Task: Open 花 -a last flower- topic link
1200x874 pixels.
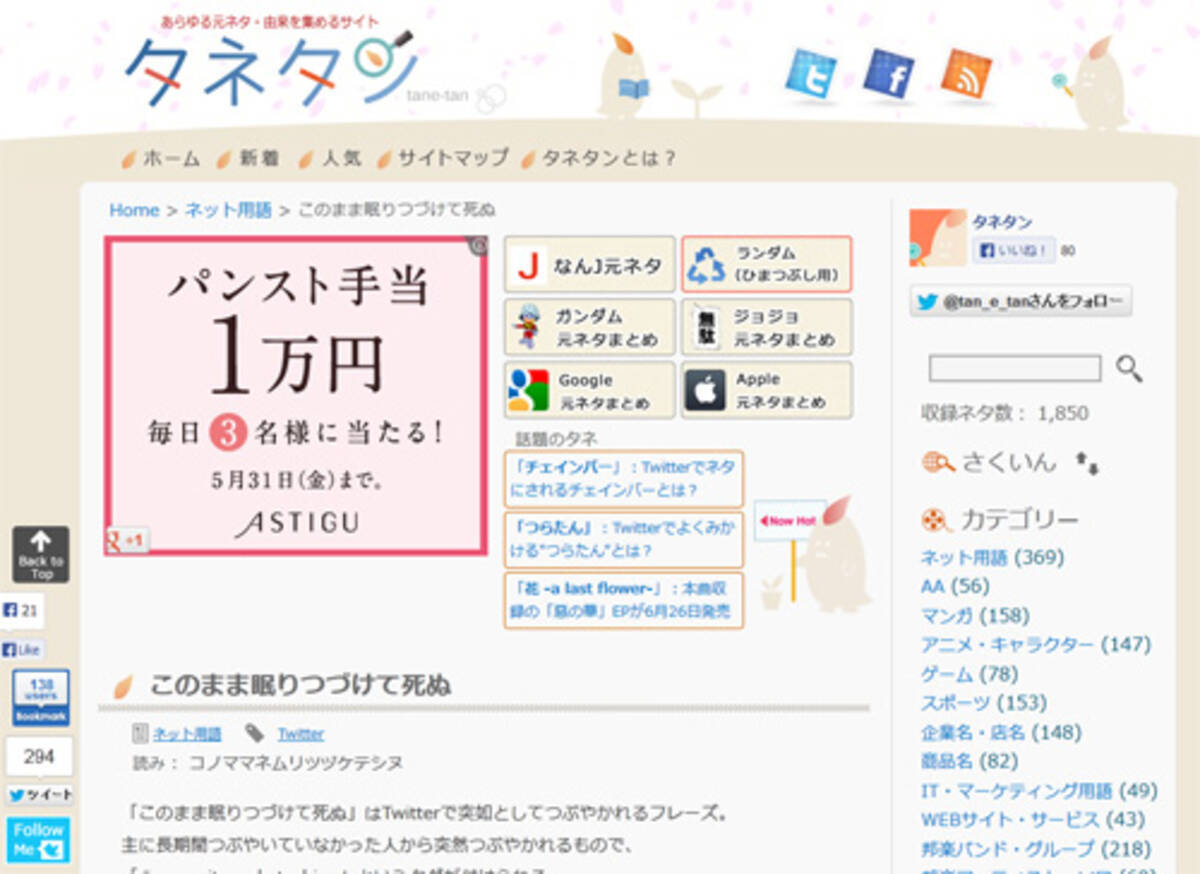Action: pyautogui.click(x=624, y=600)
